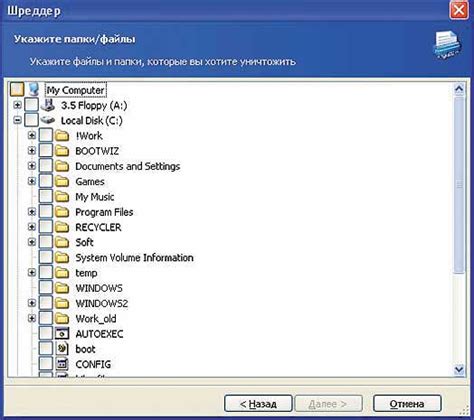This screenshot has width=474, height=420.
Task: Expand the Games folder node
Action: (32, 181)
